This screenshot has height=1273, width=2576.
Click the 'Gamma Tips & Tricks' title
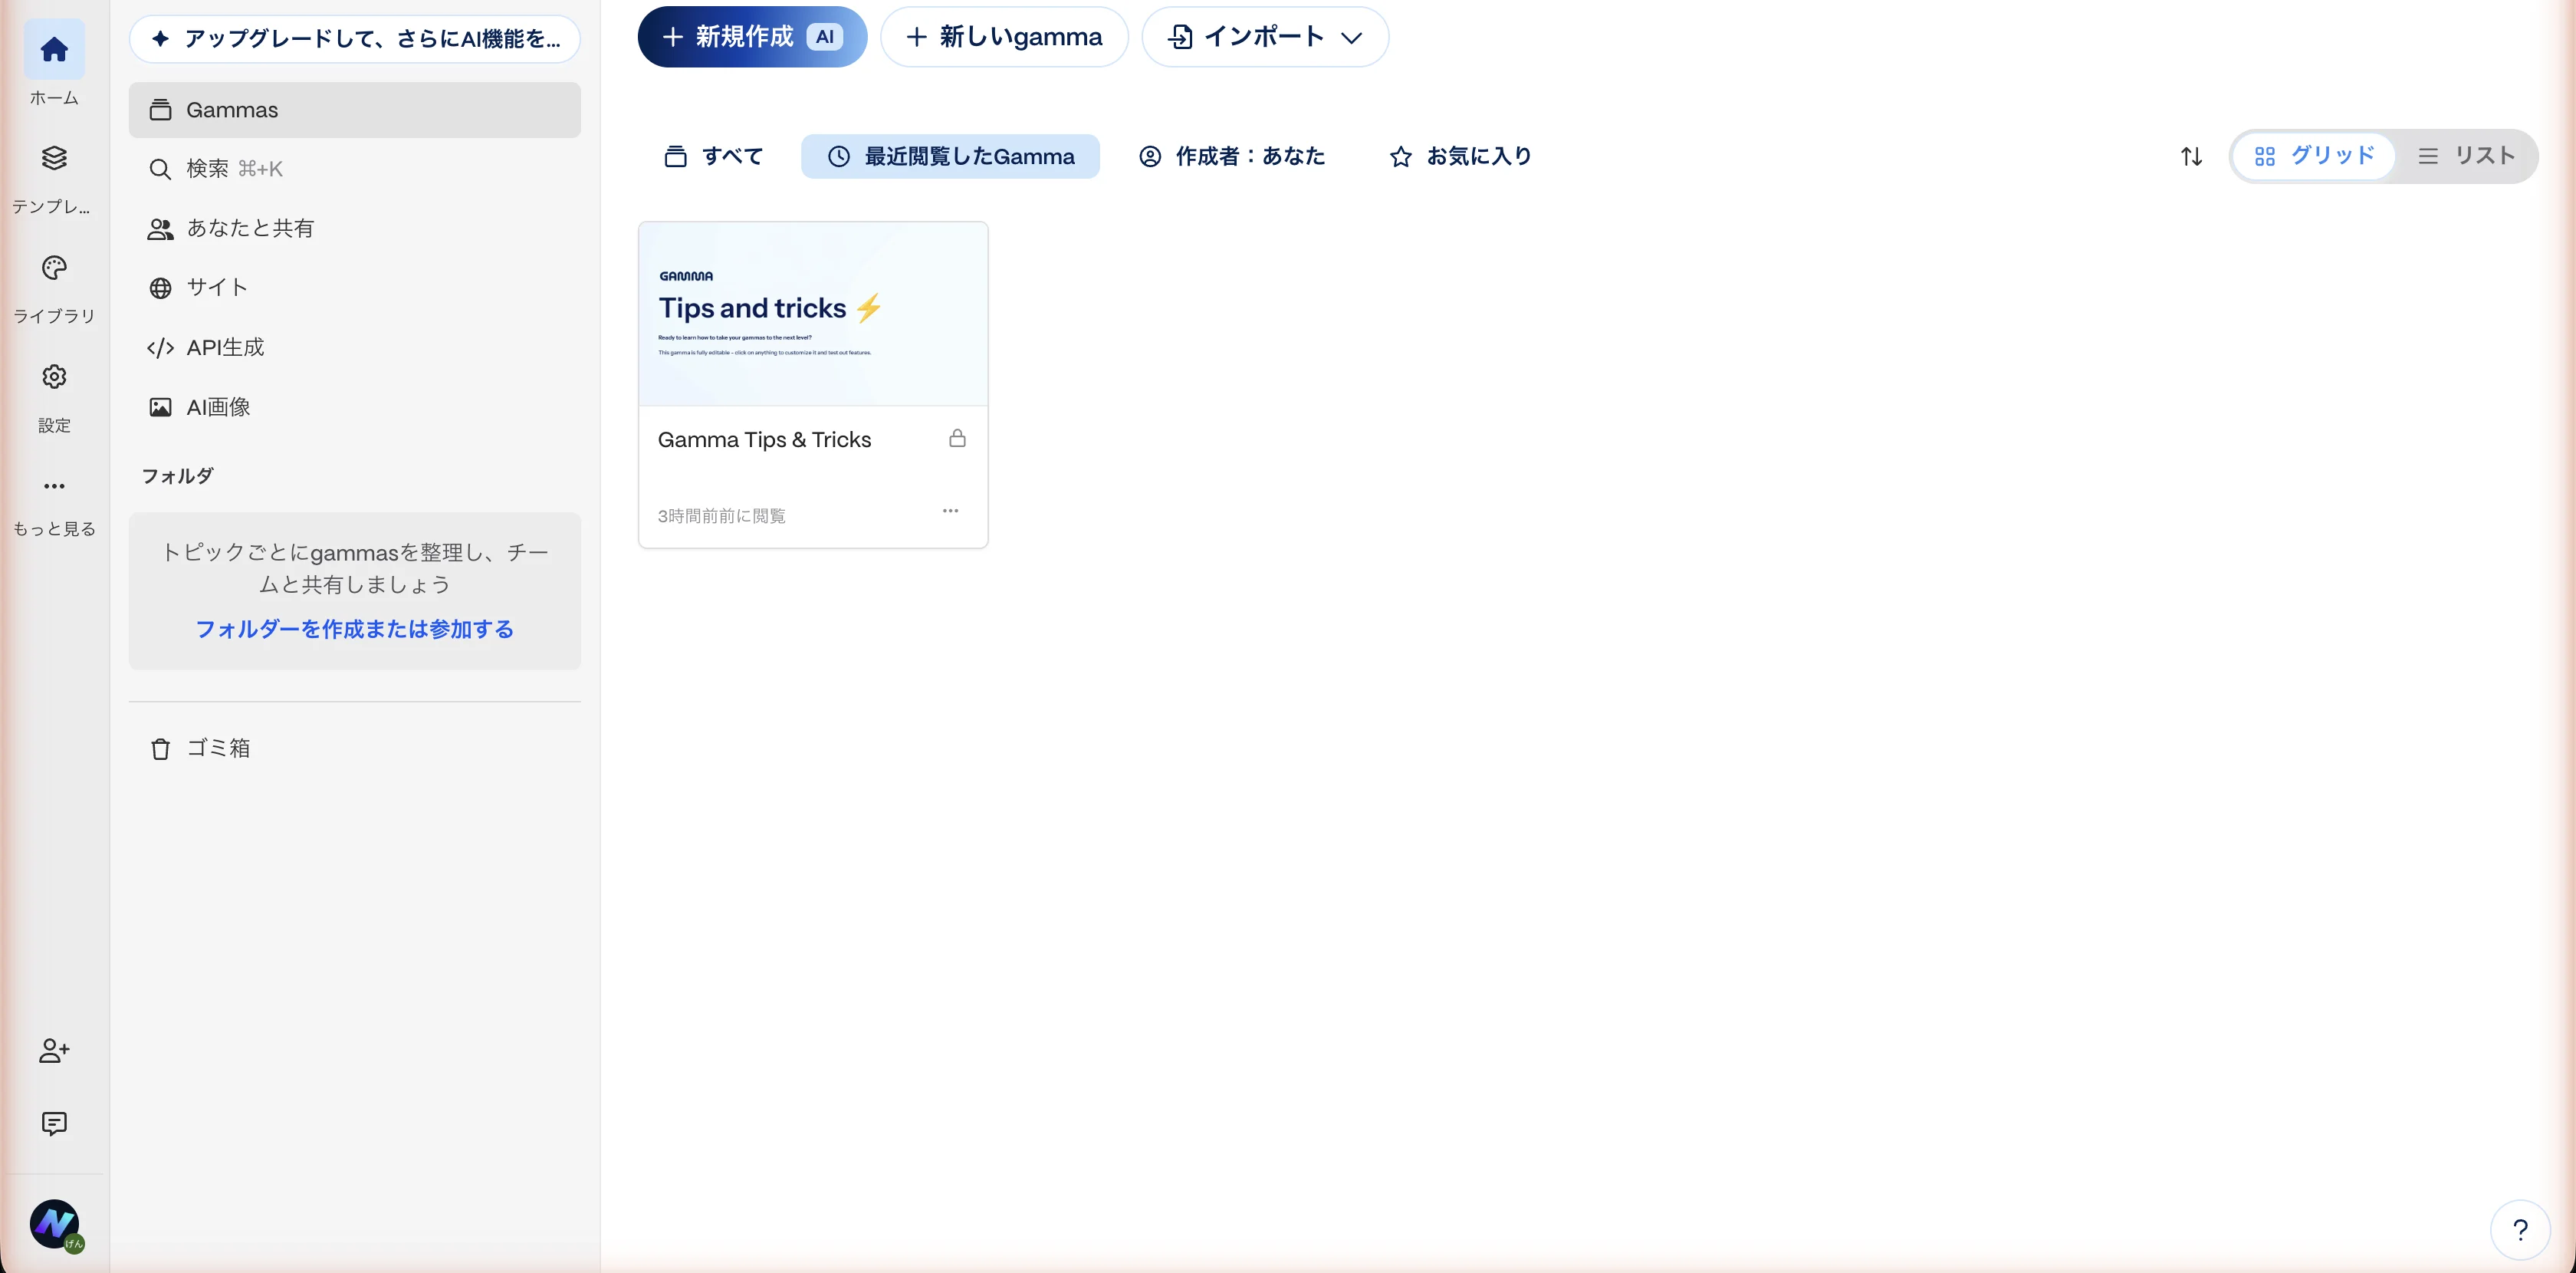[764, 440]
